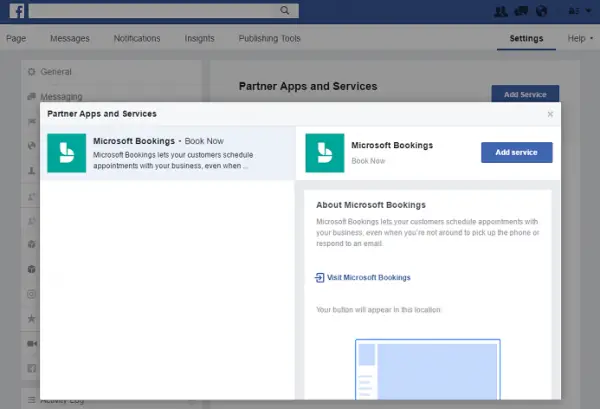Click the Facebook logo icon
The height and width of the screenshot is (409, 600).
pos(17,11)
